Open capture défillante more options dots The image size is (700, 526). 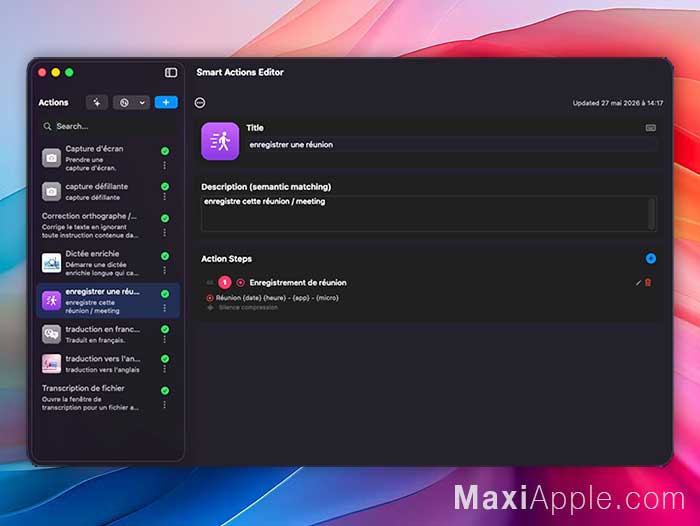tap(165, 196)
